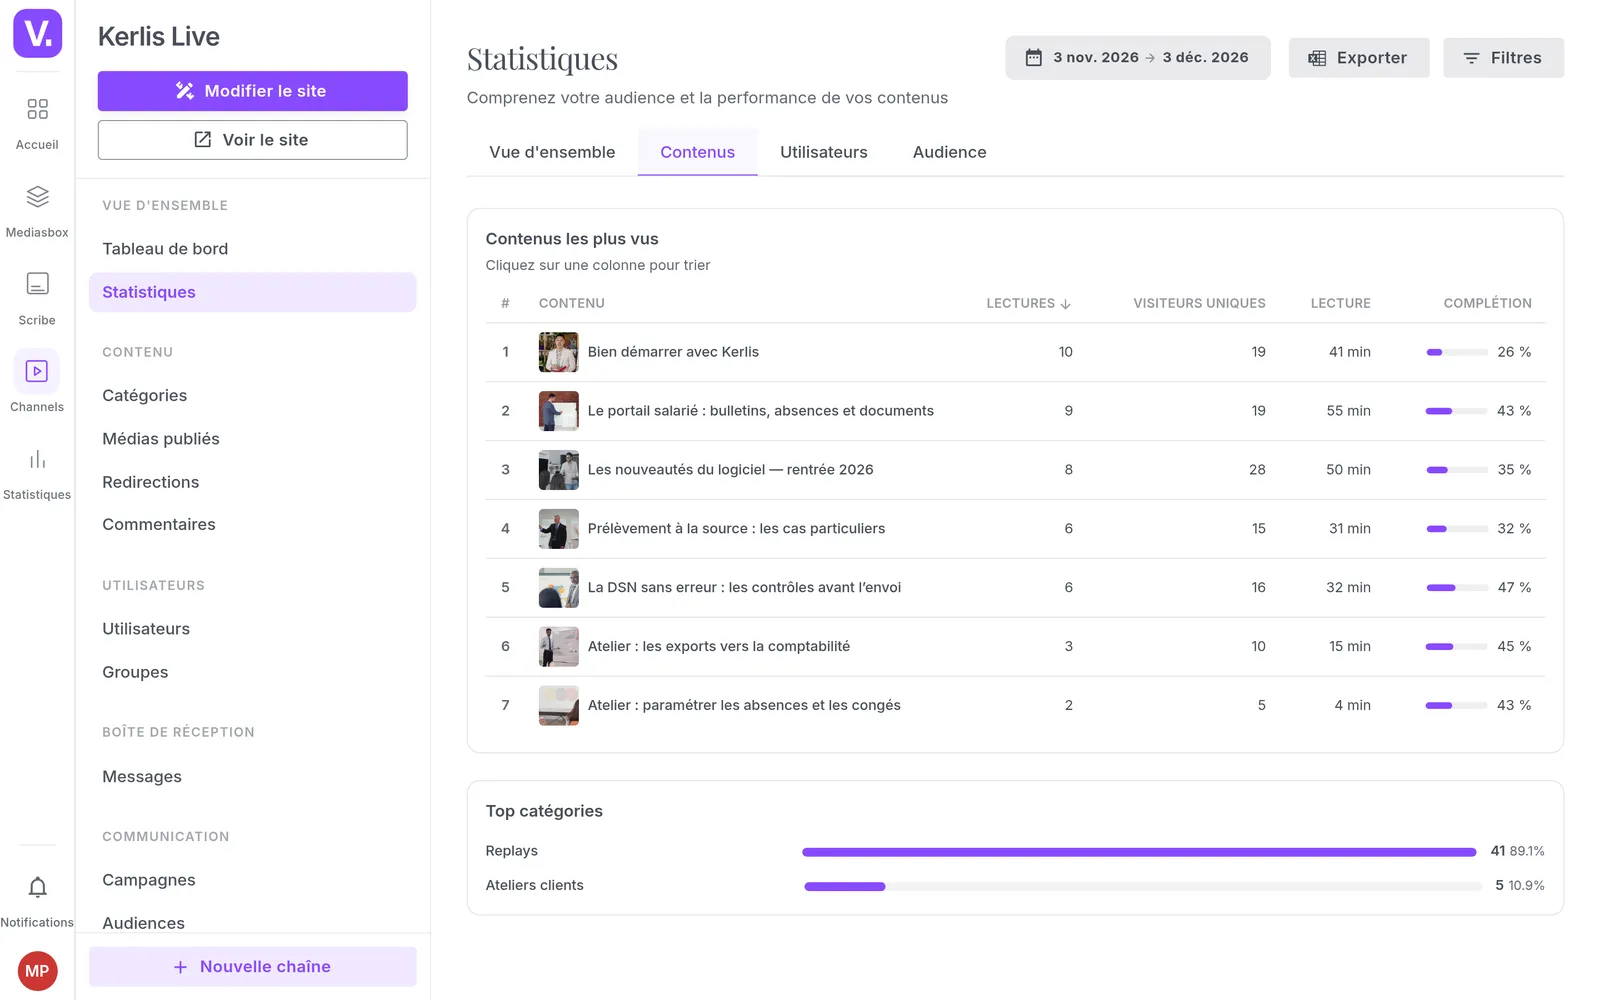Image resolution: width=1600 pixels, height=1000 pixels.
Task: Switch to Vue d'ensemble tab
Action: [552, 152]
